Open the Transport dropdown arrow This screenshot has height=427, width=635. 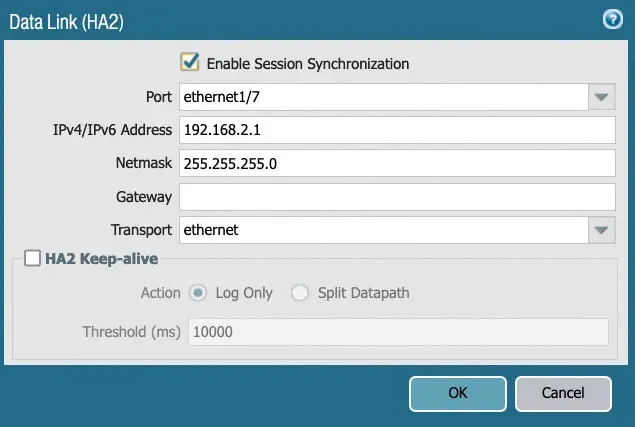pos(600,230)
